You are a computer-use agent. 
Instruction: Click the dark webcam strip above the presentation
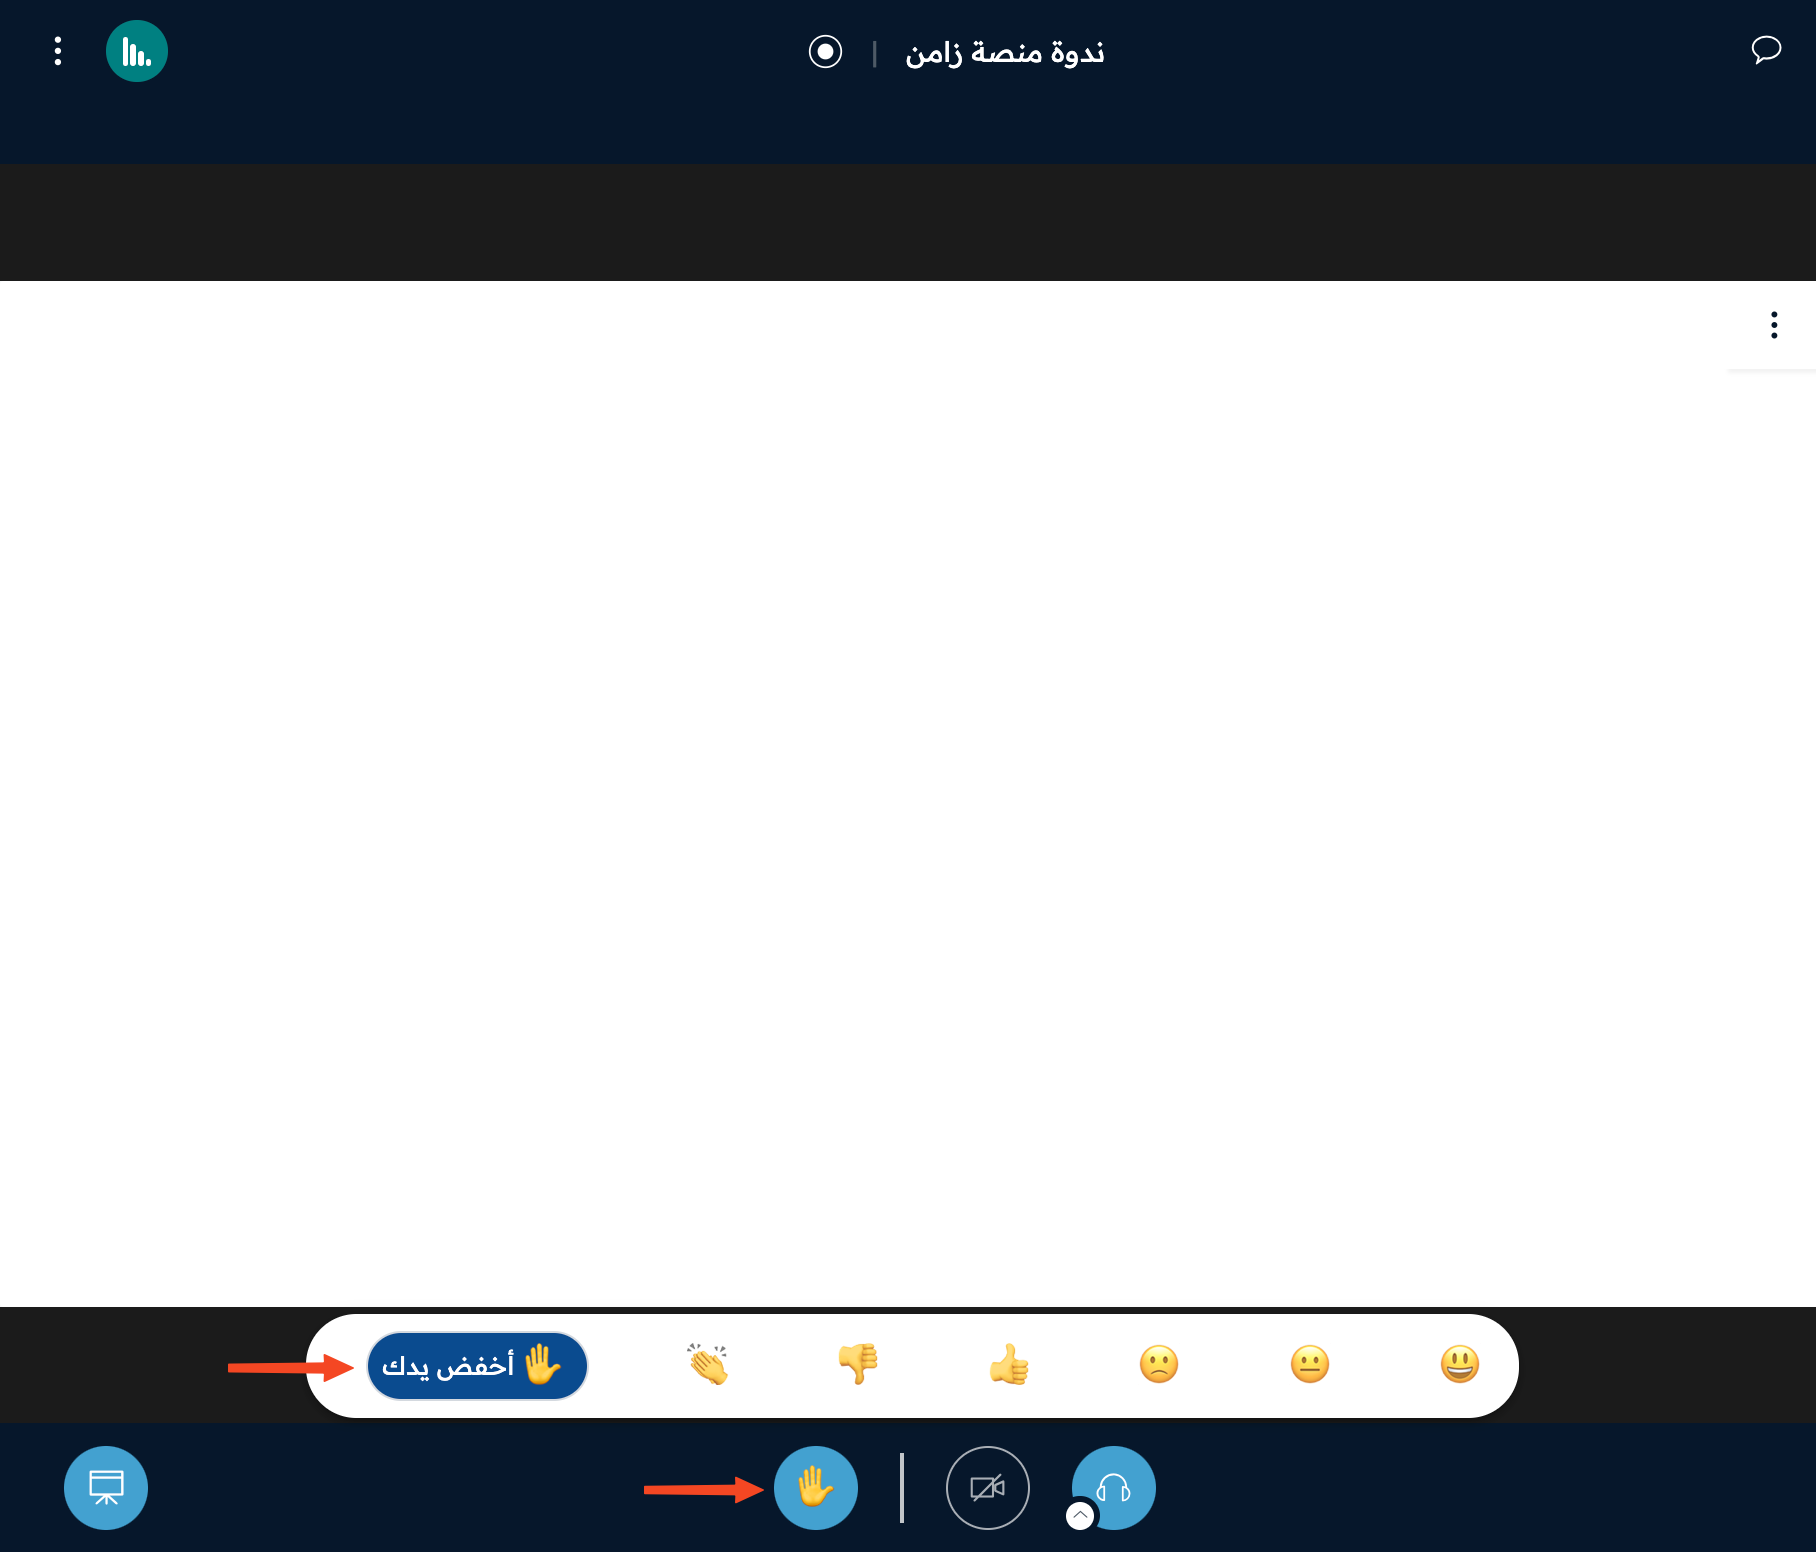(908, 222)
